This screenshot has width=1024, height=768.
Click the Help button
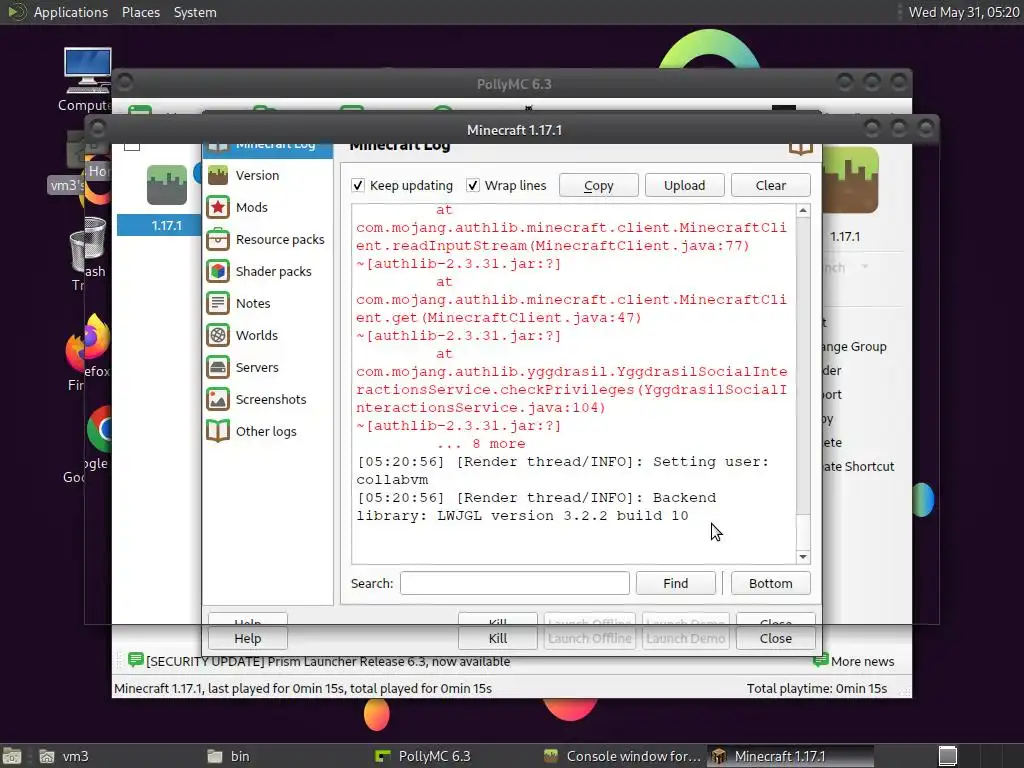248,638
